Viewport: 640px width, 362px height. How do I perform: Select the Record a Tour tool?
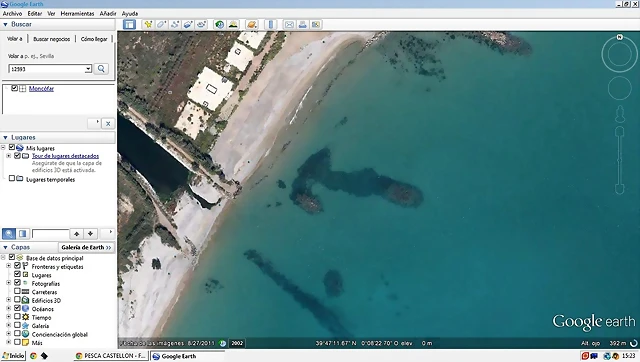[201, 24]
